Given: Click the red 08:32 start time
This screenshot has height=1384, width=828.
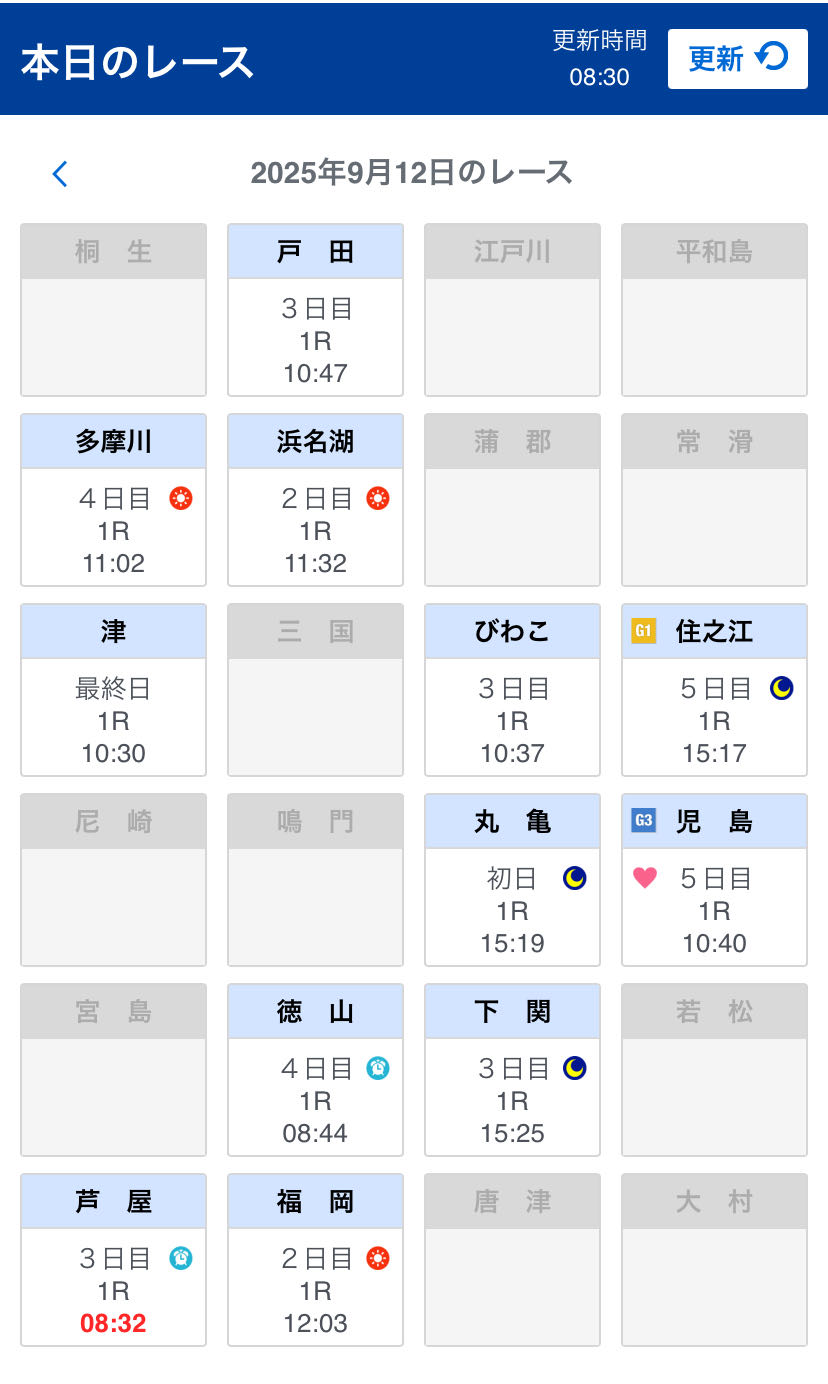Looking at the screenshot, I should tap(113, 1323).
